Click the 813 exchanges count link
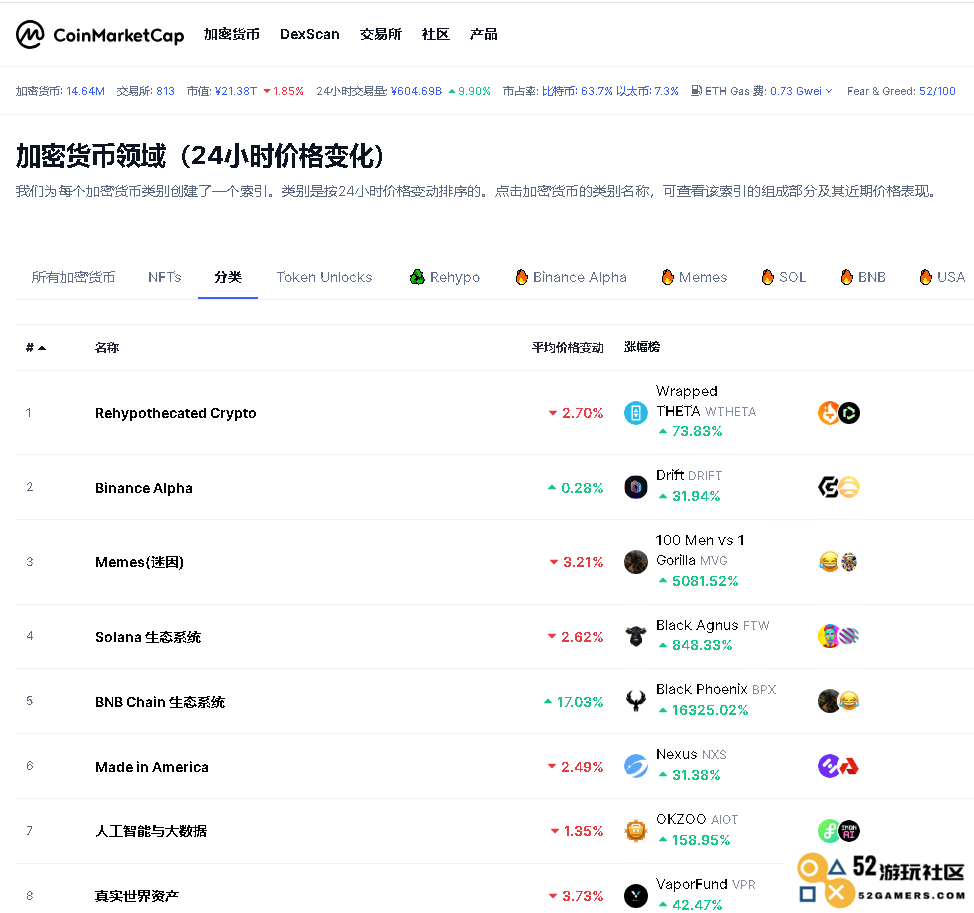The width and height of the screenshot is (974, 913). click(x=165, y=91)
